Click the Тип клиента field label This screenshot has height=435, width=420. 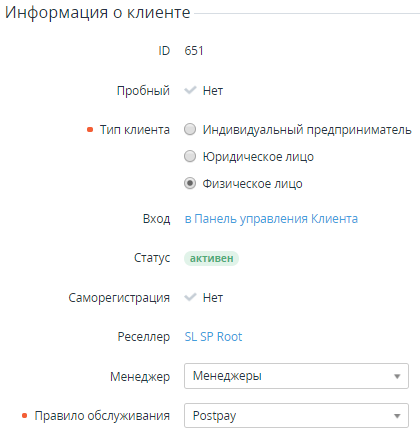pyautogui.click(x=135, y=130)
